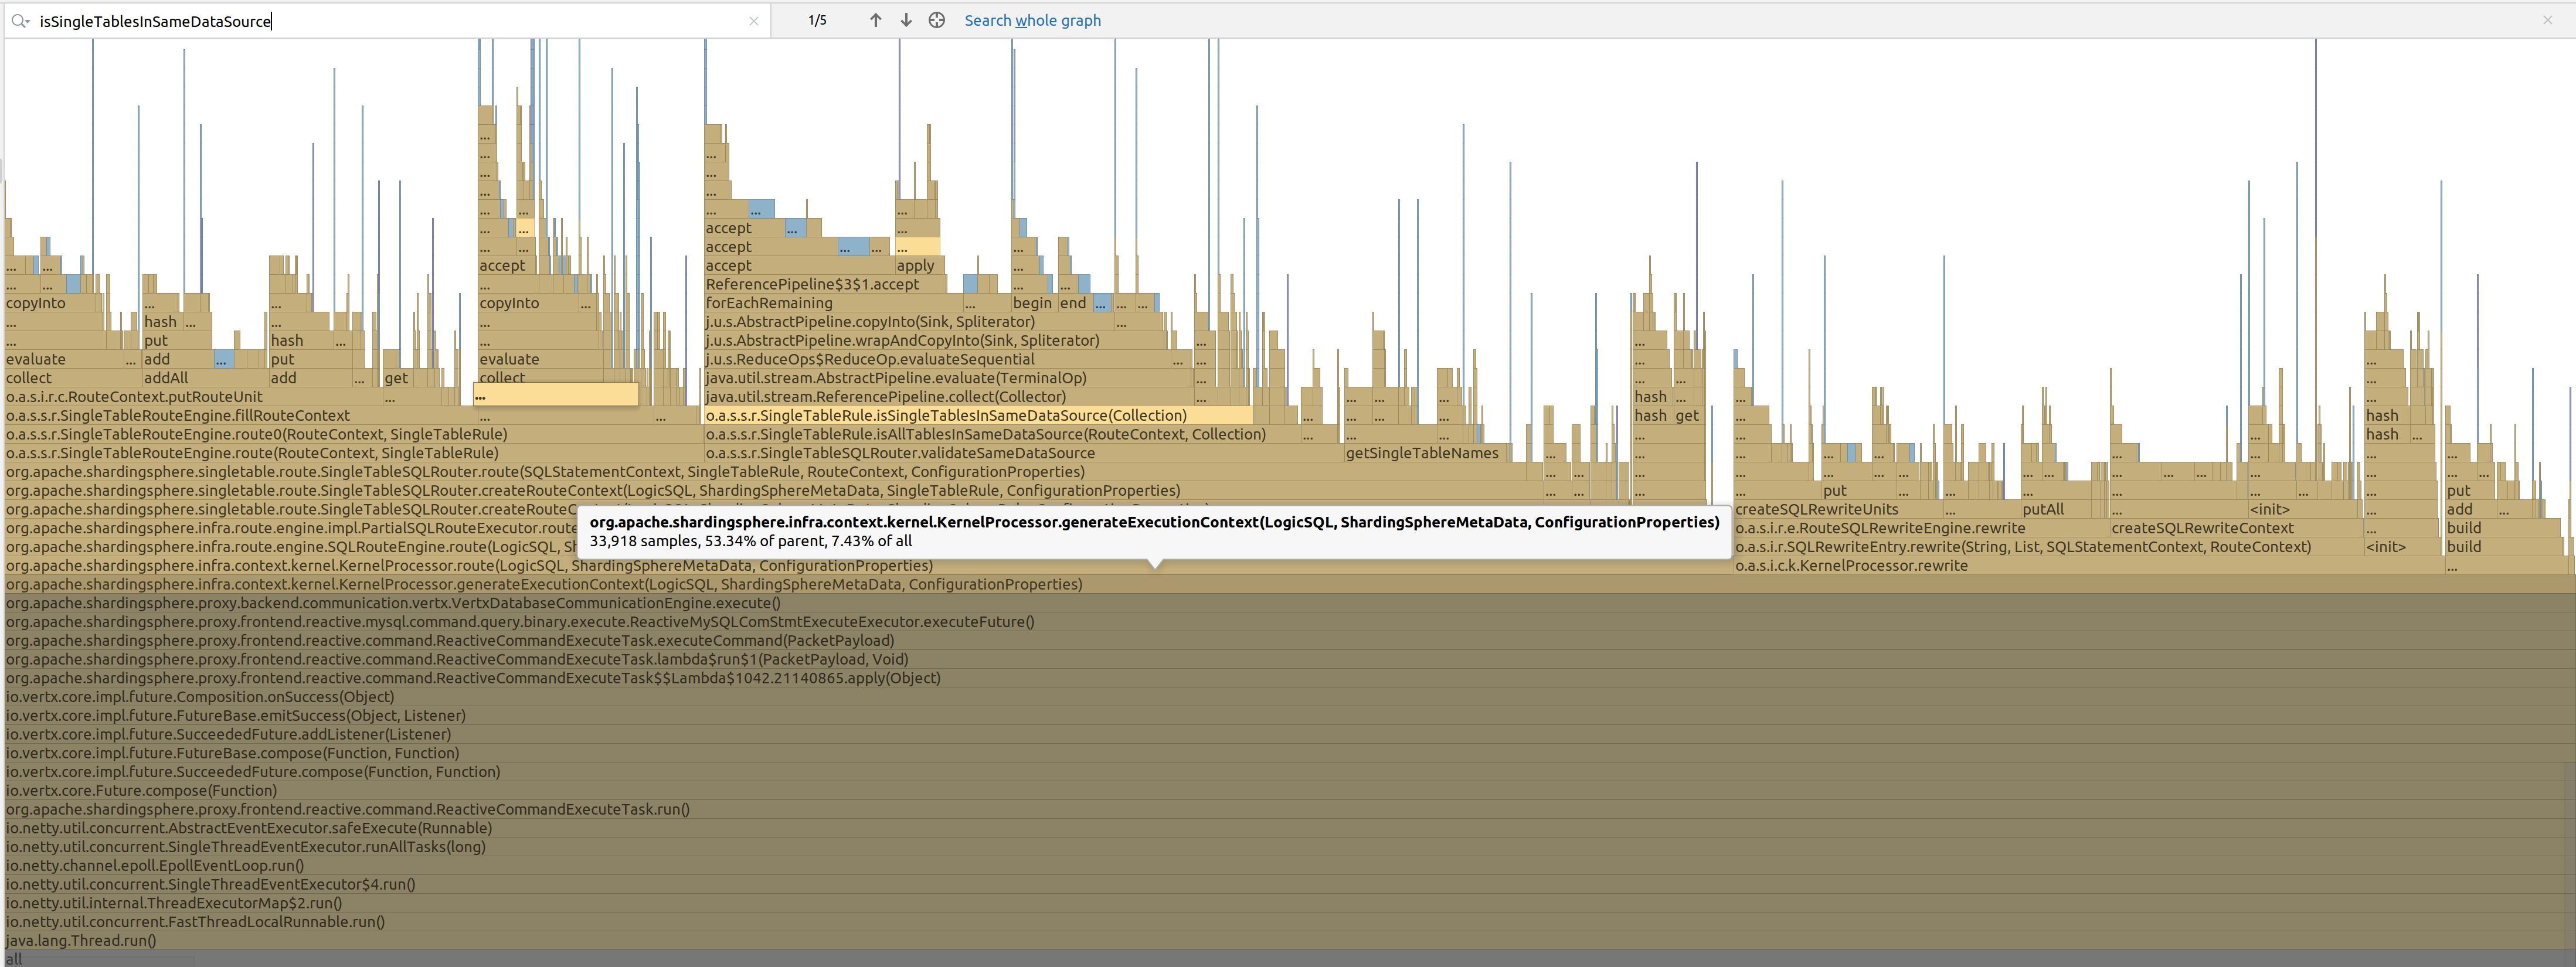
Task: Click the isAllTablesInSameDataSource flame frame
Action: [985, 435]
